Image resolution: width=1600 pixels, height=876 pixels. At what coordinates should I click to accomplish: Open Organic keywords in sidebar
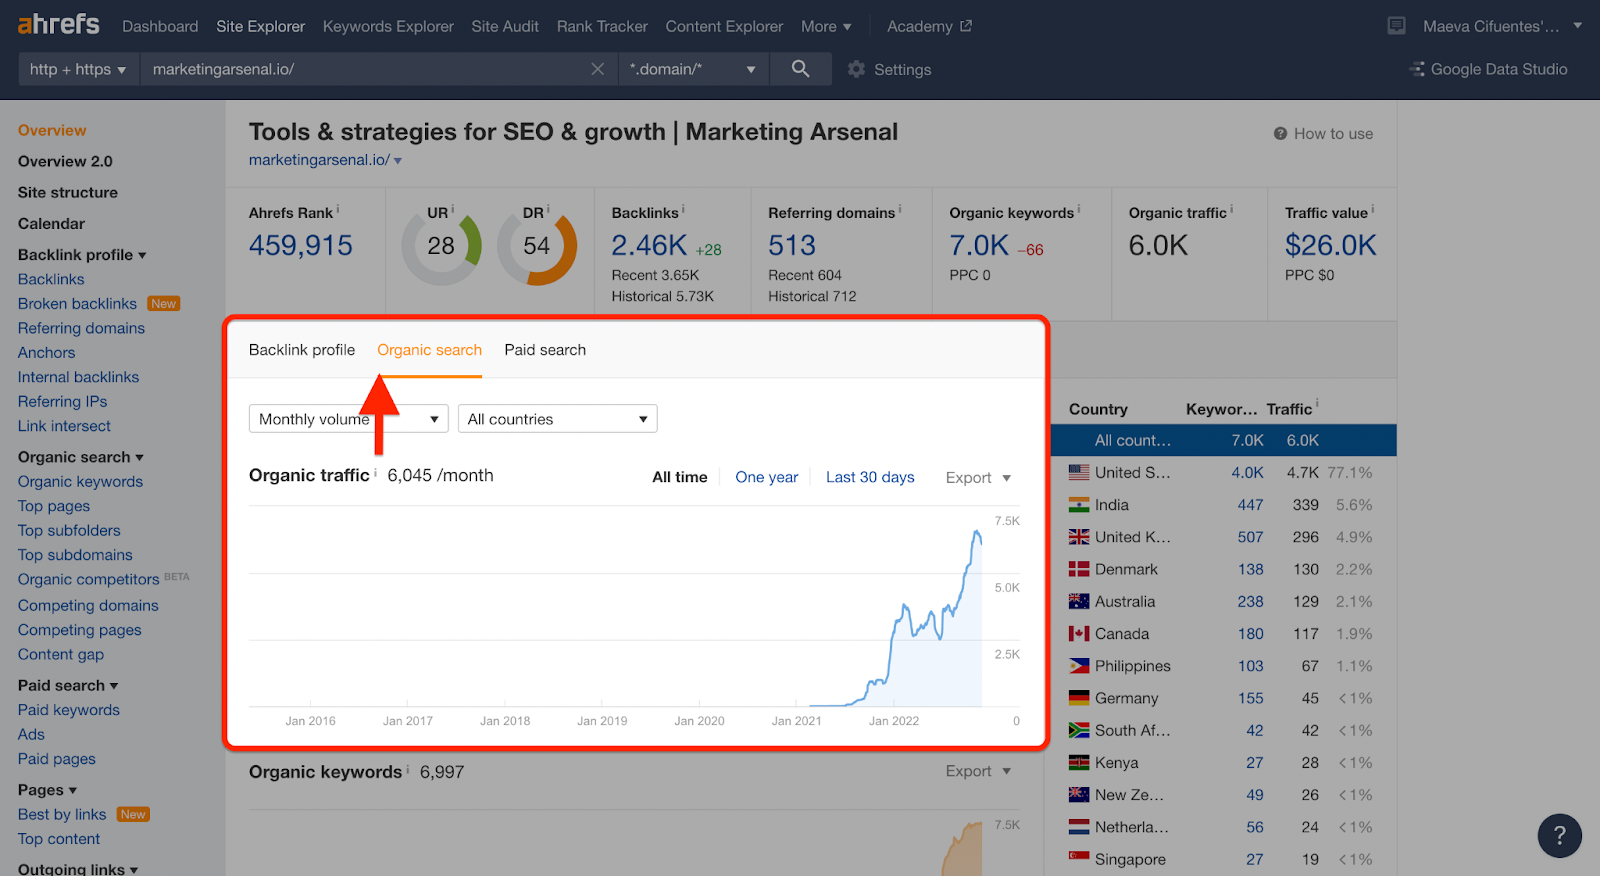[80, 482]
